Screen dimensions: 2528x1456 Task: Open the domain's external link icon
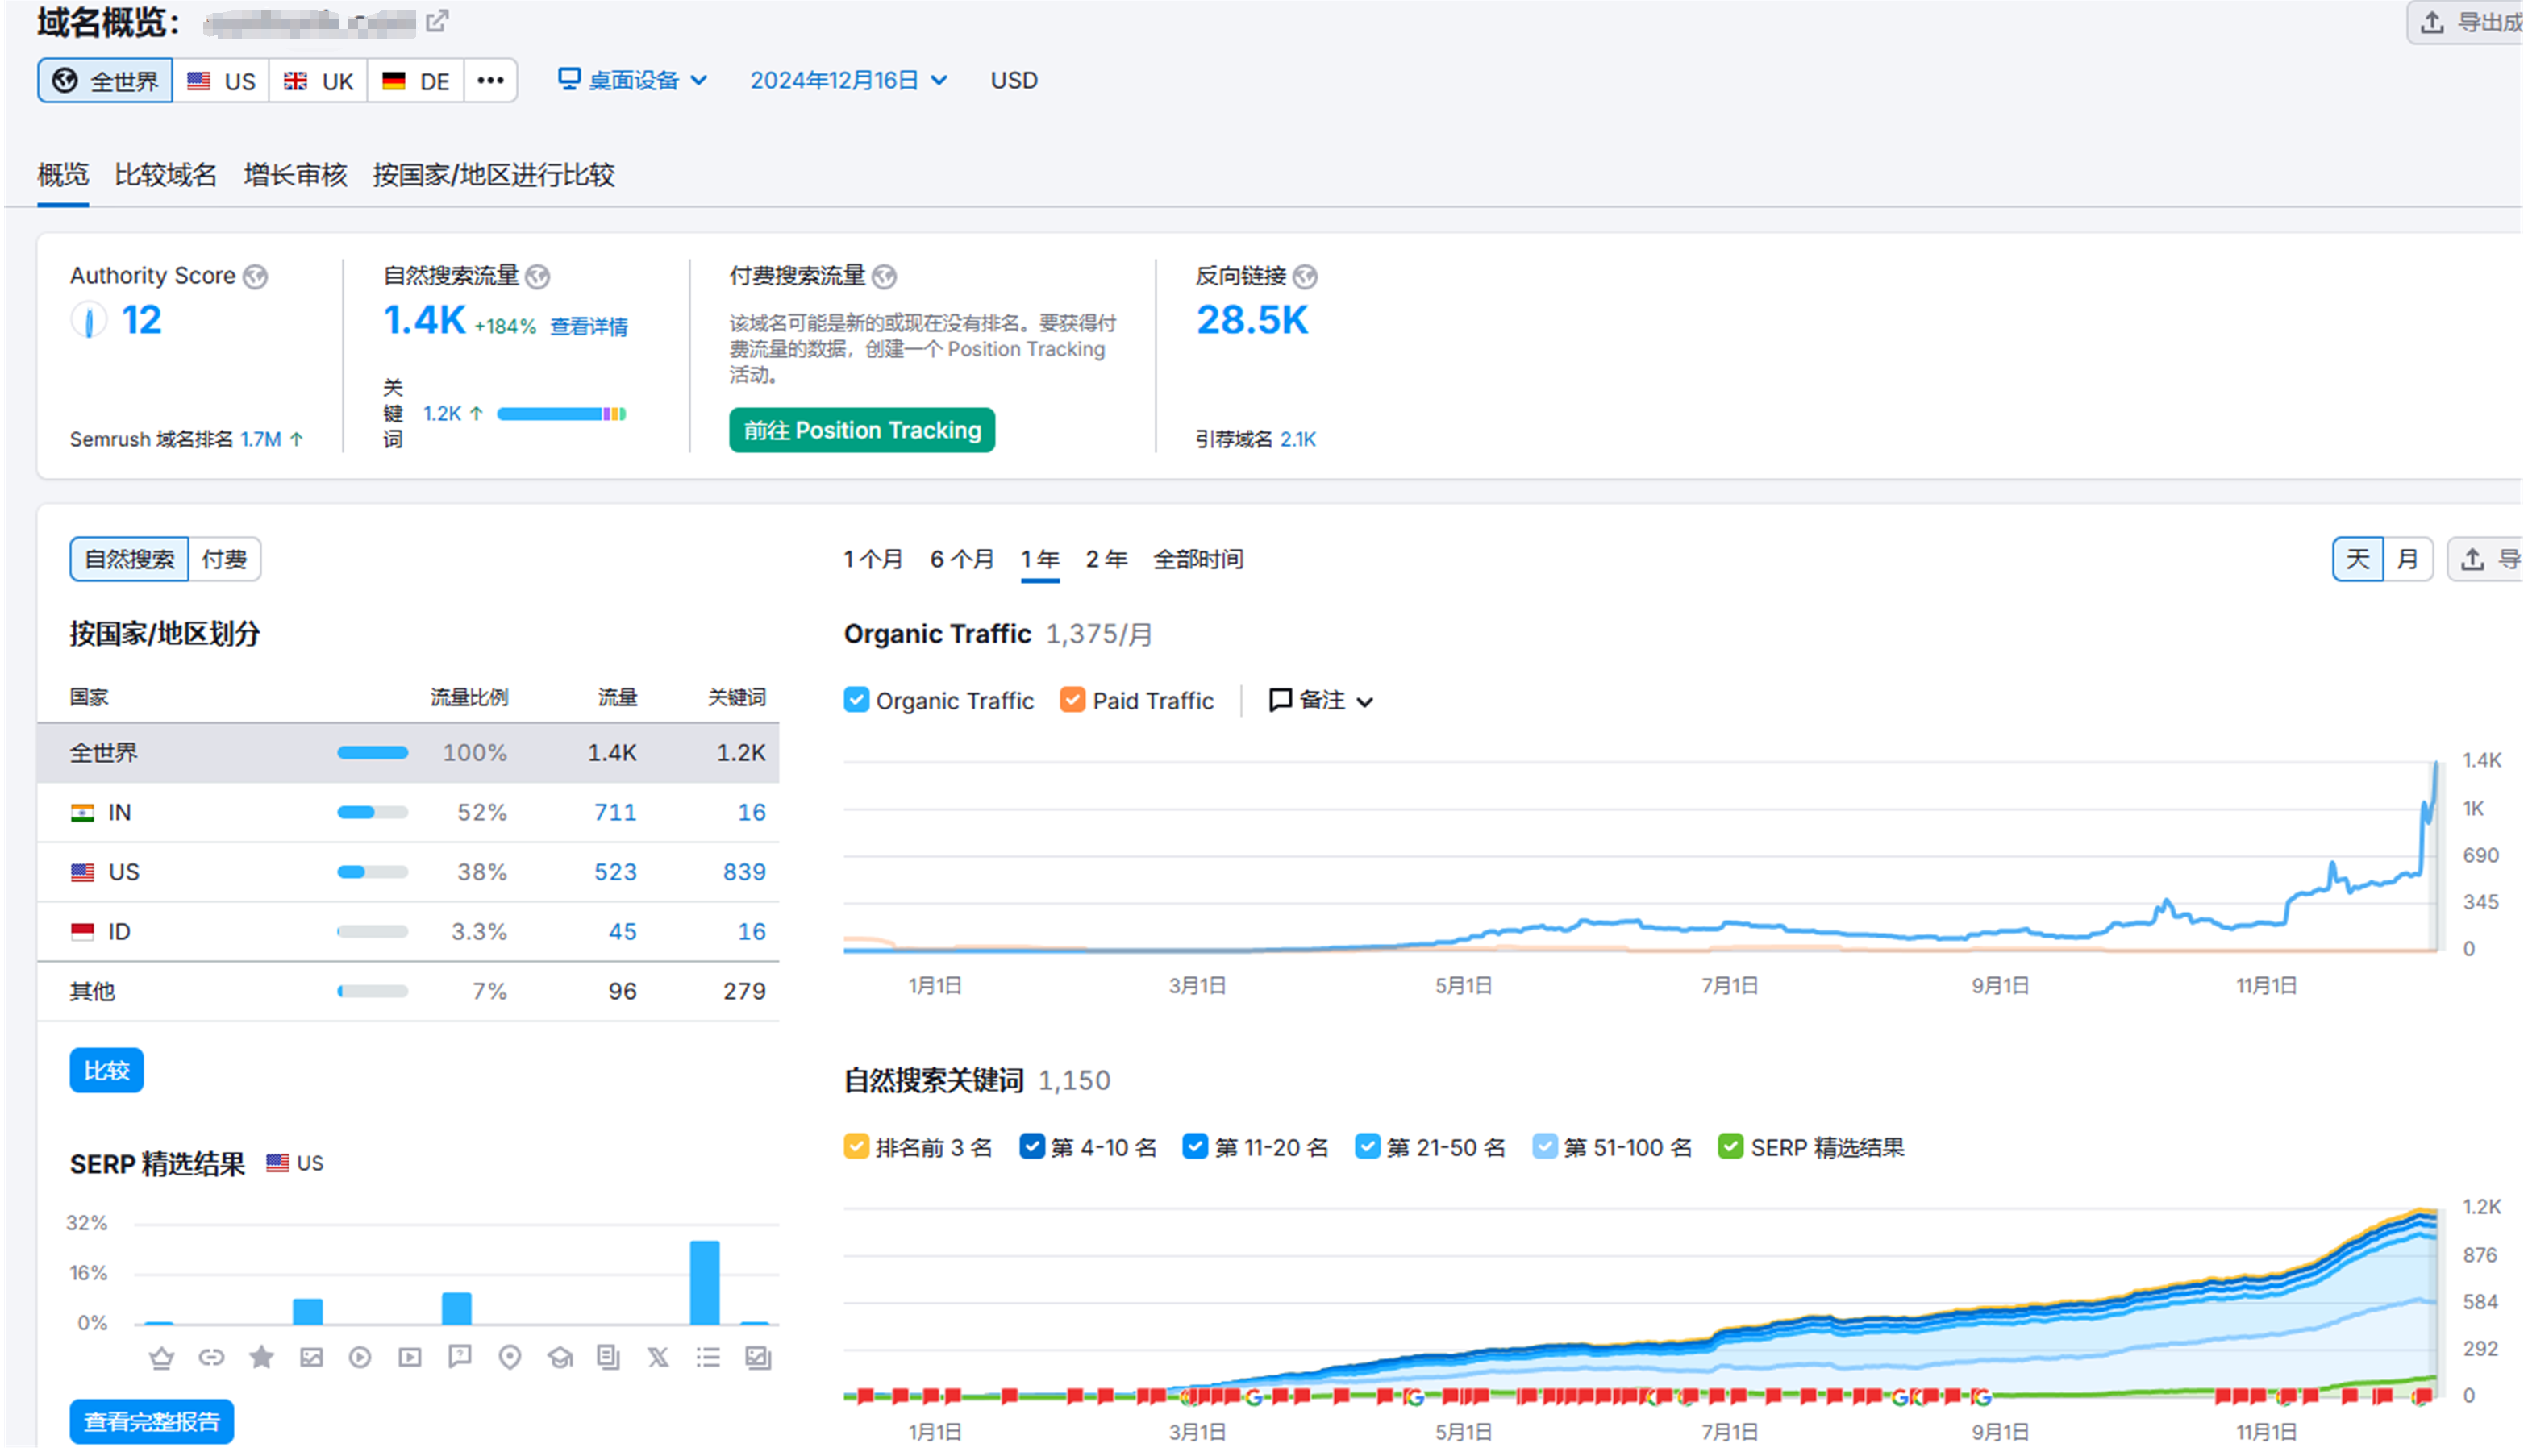[437, 21]
